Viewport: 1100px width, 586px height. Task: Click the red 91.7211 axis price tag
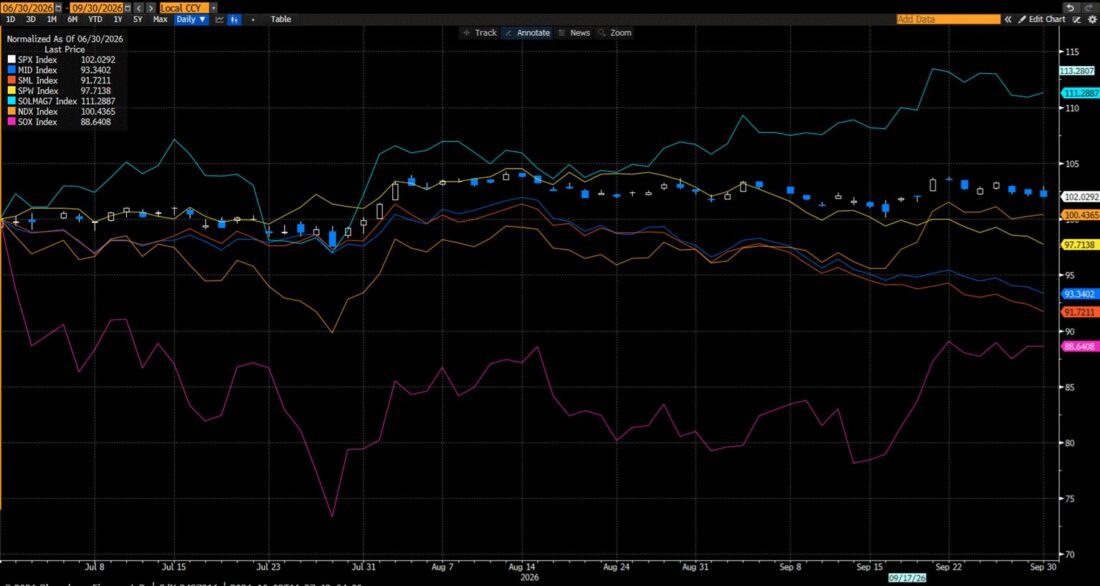(1080, 312)
